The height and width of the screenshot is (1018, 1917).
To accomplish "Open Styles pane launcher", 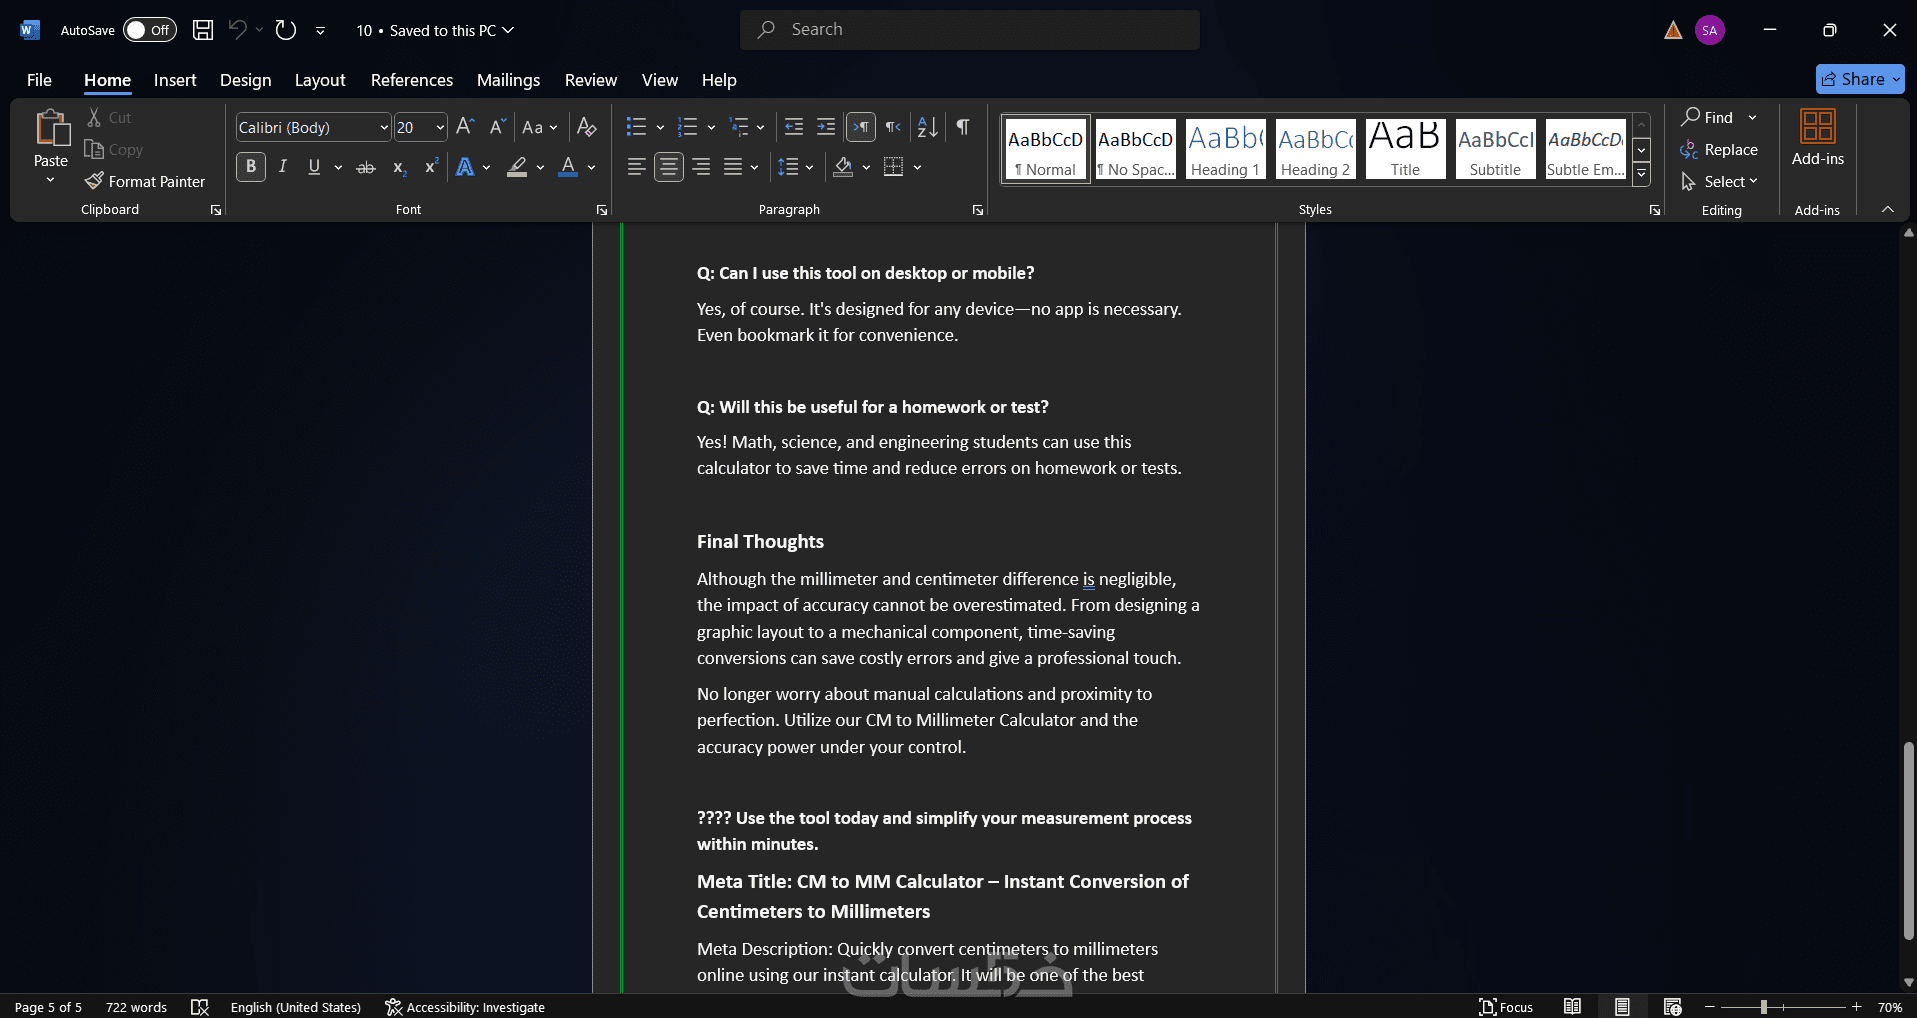I will click(1655, 210).
